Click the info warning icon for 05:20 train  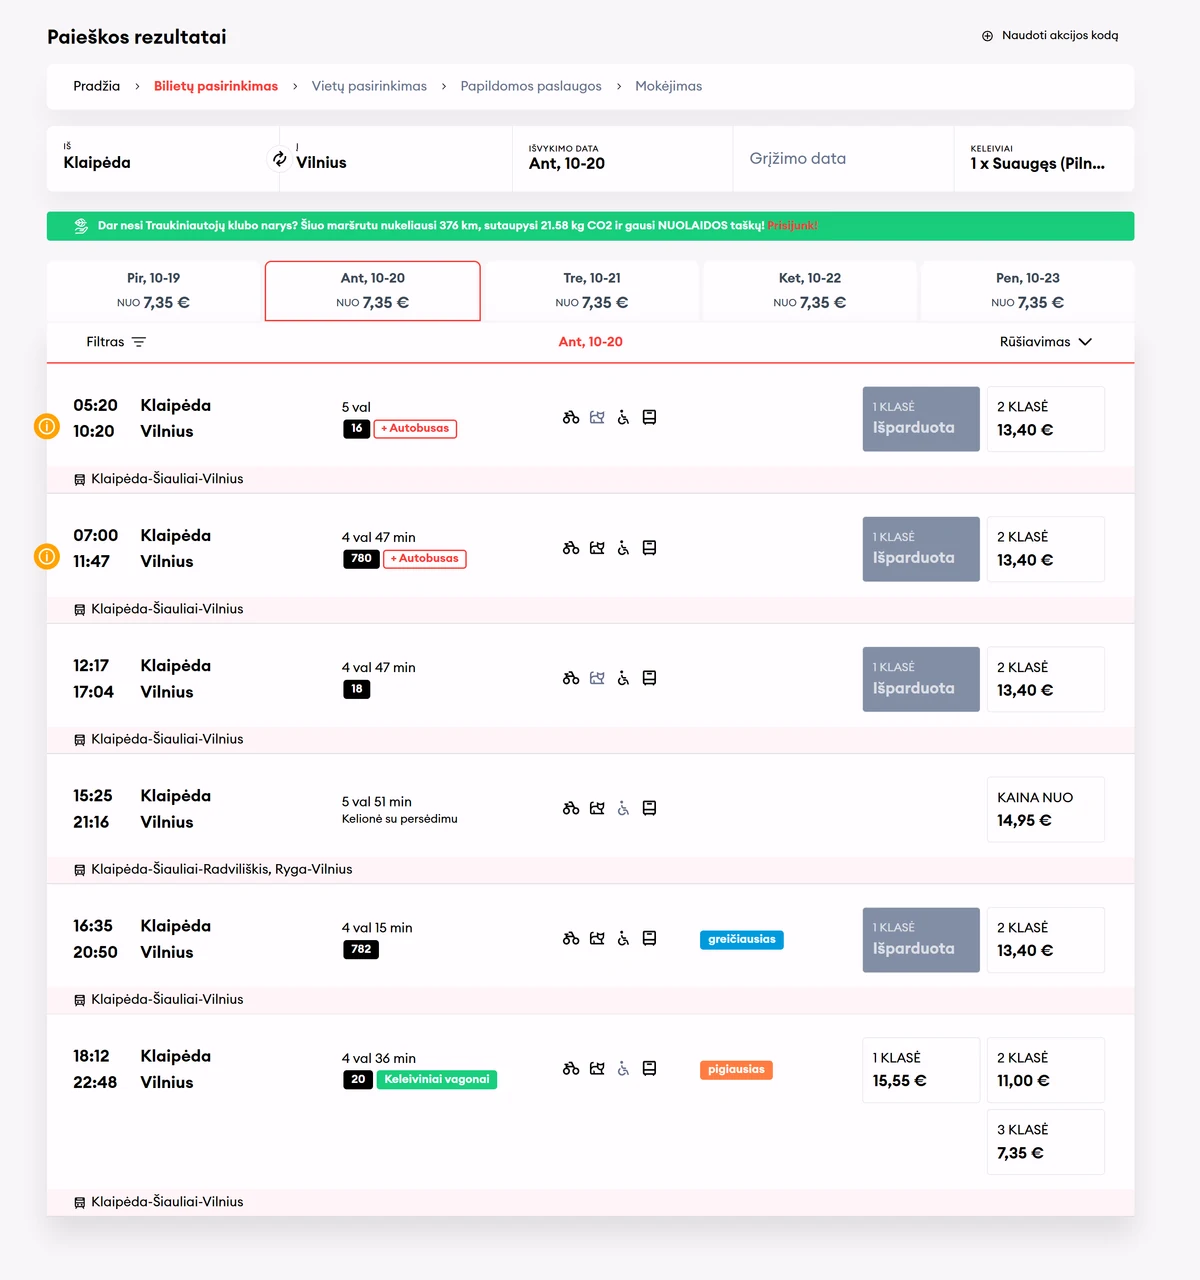pos(47,427)
